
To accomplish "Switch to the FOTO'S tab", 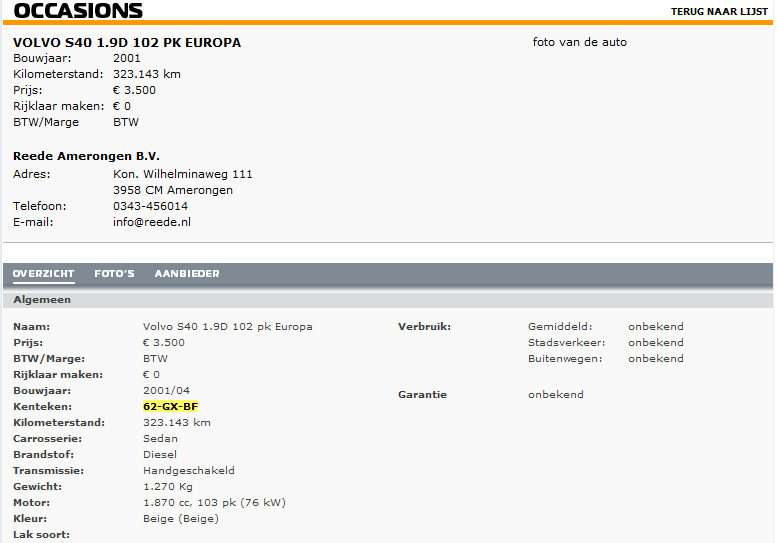I will [115, 273].
